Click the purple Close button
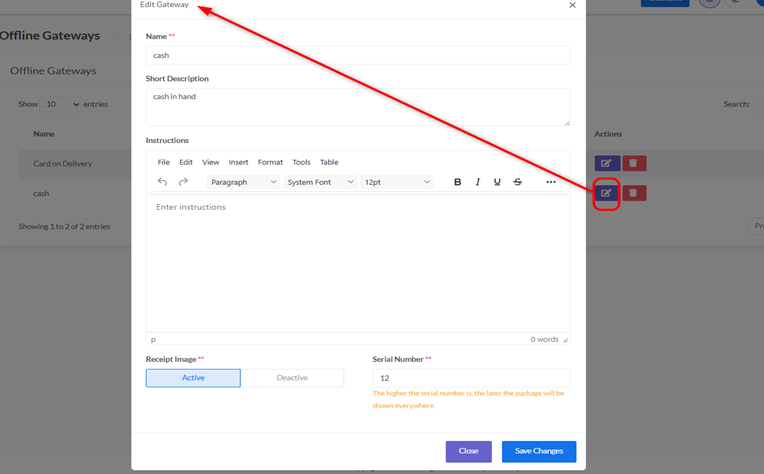Image resolution: width=764 pixels, height=474 pixels. tap(468, 451)
